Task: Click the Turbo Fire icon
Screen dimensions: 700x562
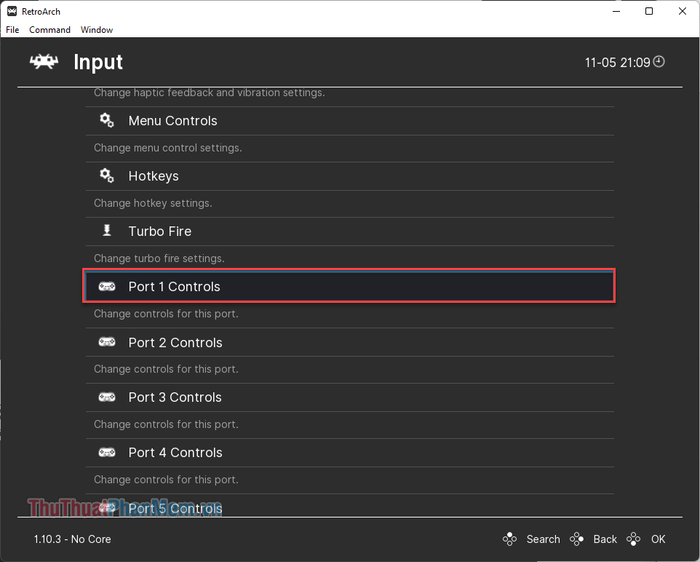Action: tap(107, 230)
